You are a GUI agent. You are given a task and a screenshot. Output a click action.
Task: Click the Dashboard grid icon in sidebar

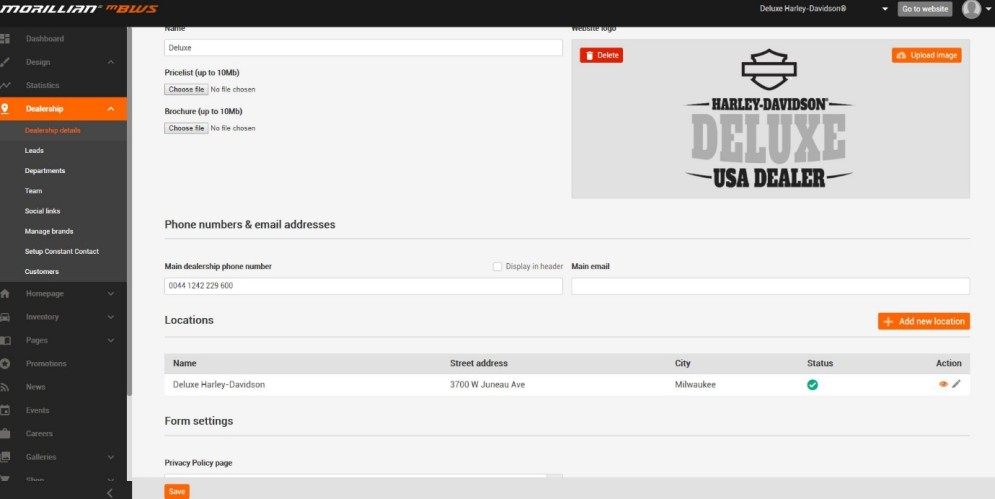[x=6, y=39]
